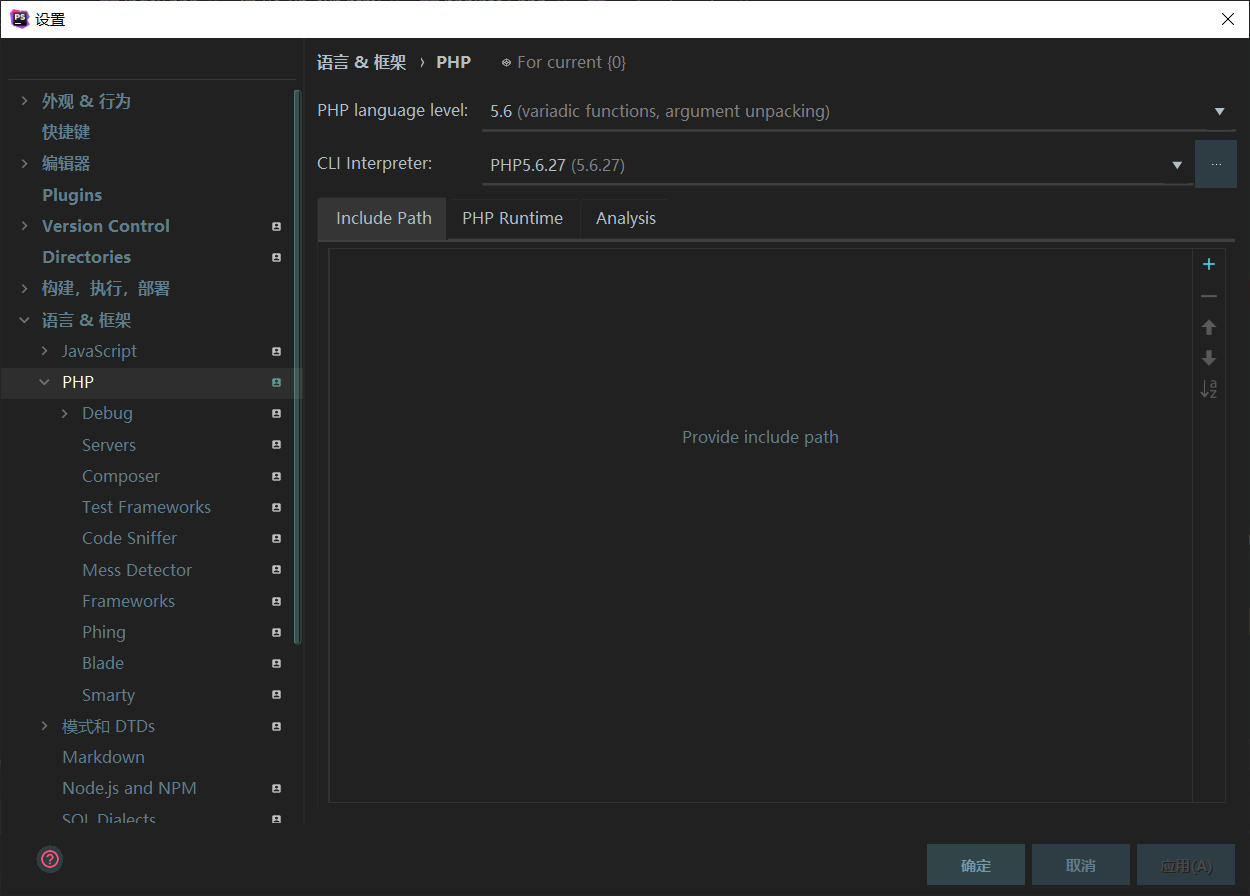The width and height of the screenshot is (1250, 896).
Task: Click project-level icon next to Composer
Action: 276,477
